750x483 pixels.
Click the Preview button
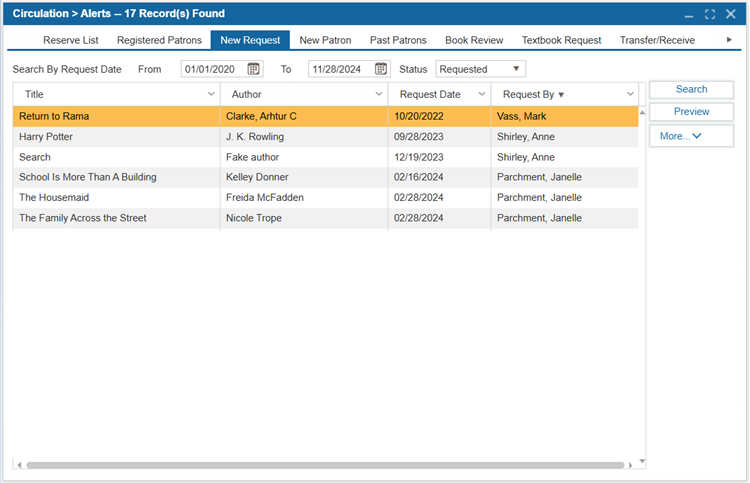click(691, 111)
